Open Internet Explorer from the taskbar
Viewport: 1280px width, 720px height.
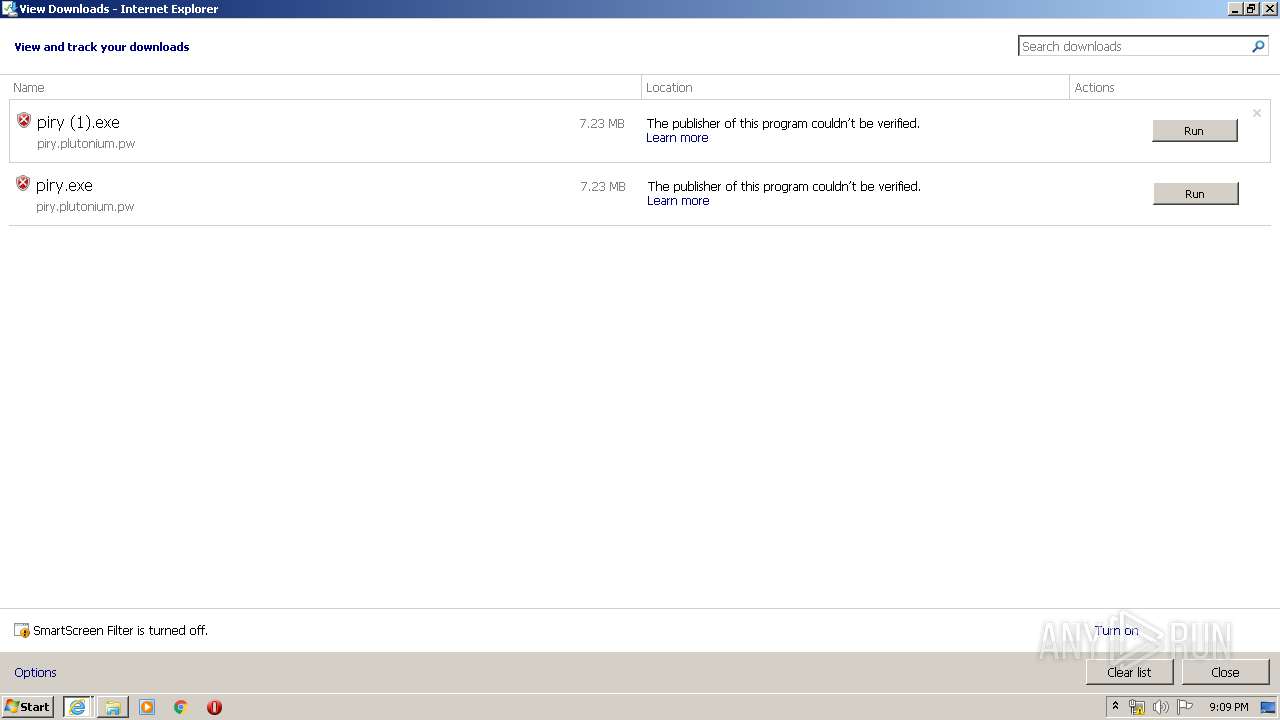click(x=78, y=707)
